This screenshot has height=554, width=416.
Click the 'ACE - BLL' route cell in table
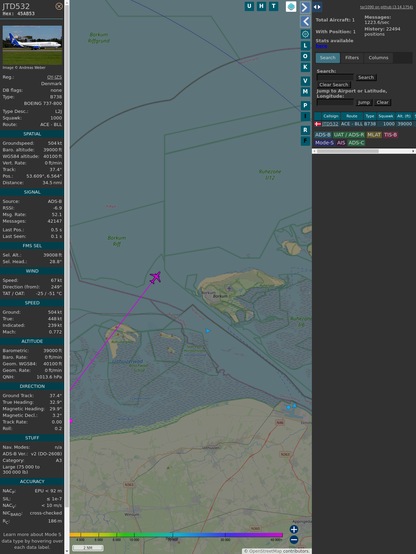click(x=352, y=124)
